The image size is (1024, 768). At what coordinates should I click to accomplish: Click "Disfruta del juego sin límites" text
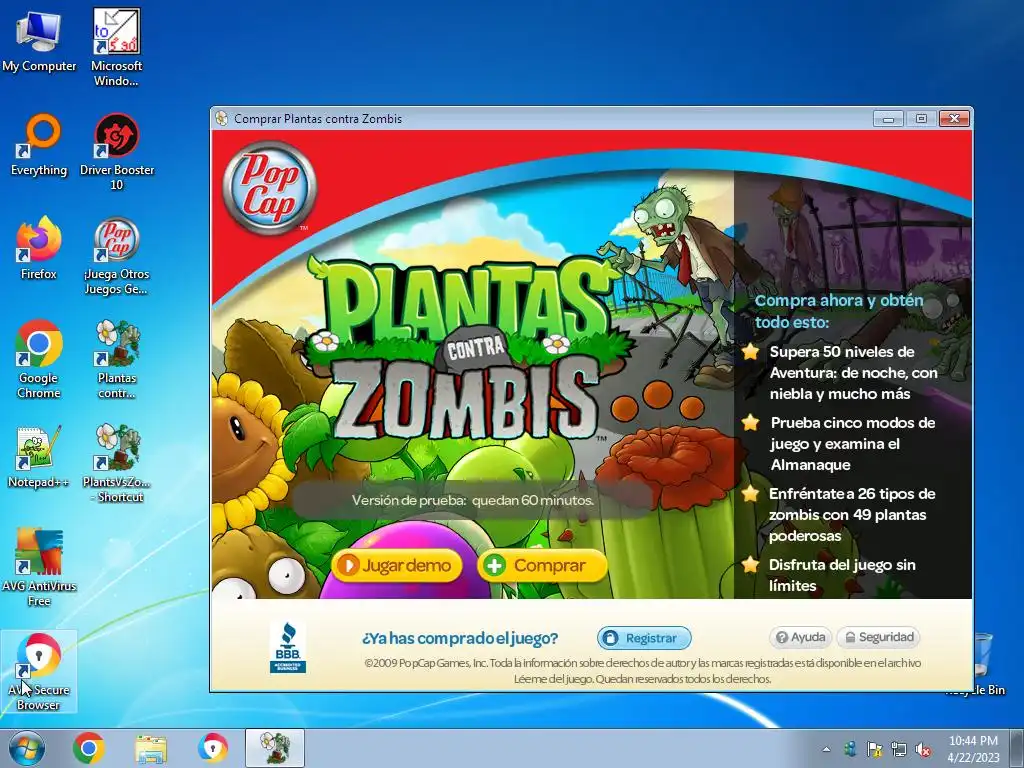pos(842,575)
